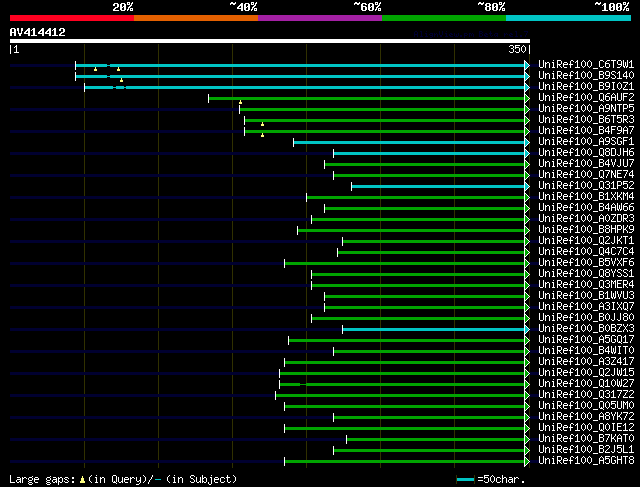Click UniRef100_A3IXQ7 hit name

point(586,307)
